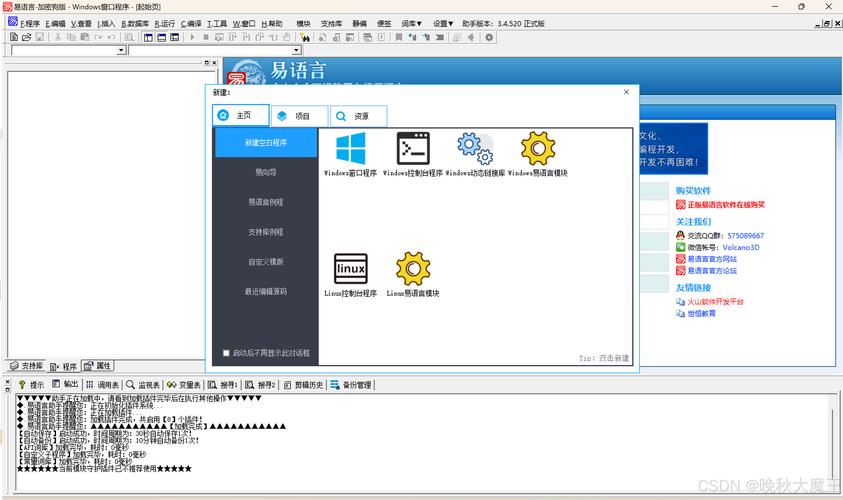
Task: Open the 提示 output tab
Action: pyautogui.click(x=31, y=385)
